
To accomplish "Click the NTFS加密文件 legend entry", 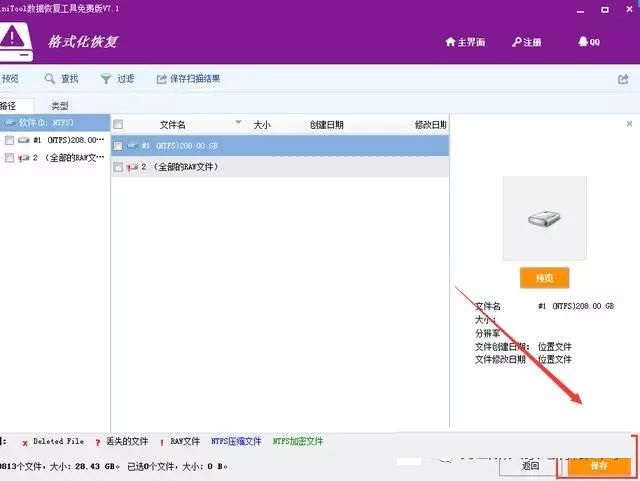I will point(298,441).
